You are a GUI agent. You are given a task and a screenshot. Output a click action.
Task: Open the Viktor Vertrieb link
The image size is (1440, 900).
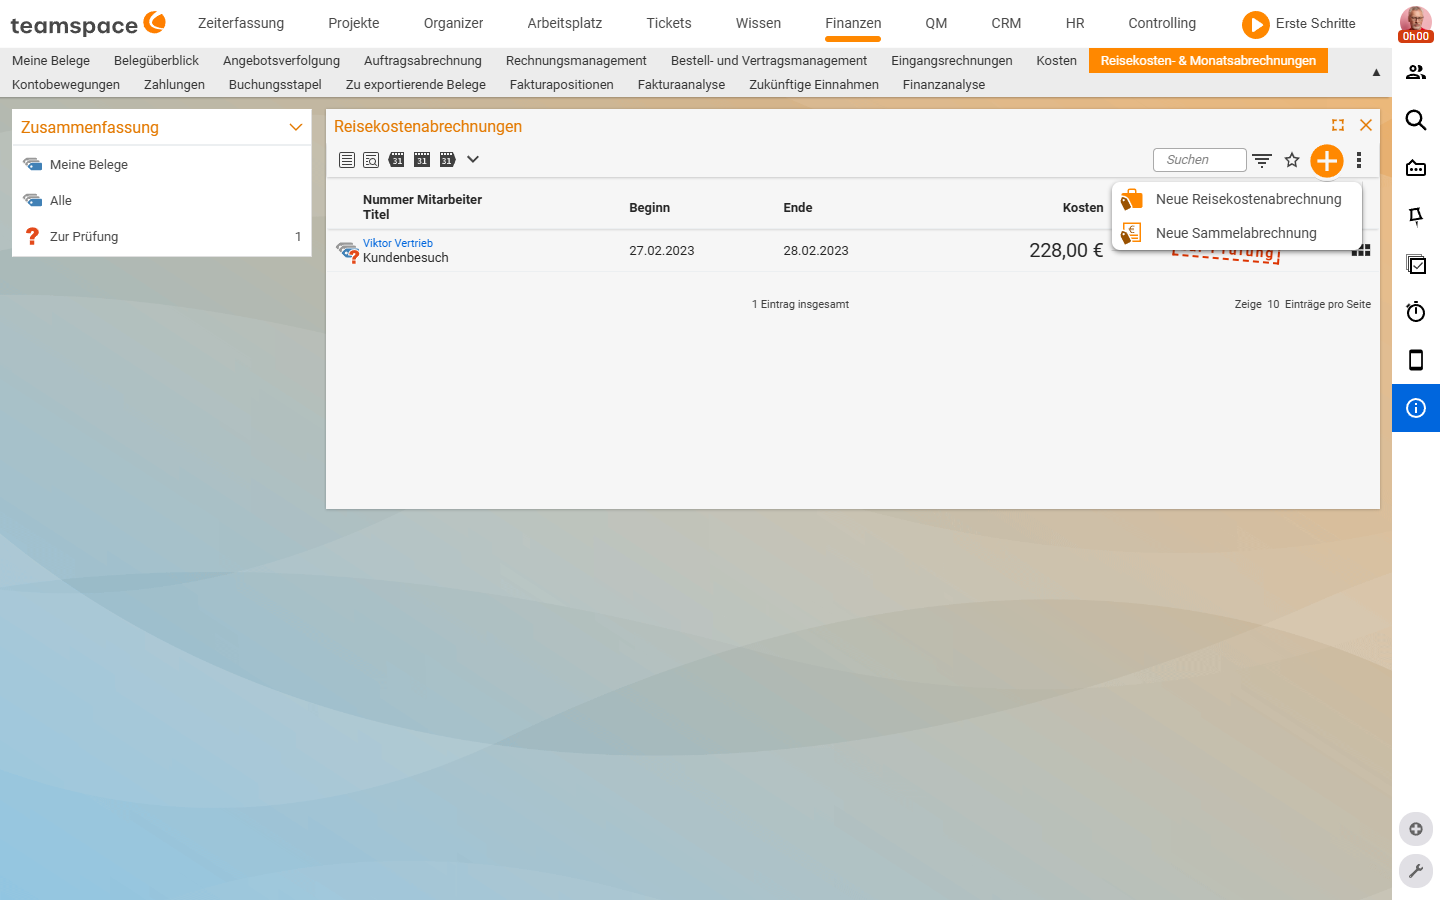[398, 243]
